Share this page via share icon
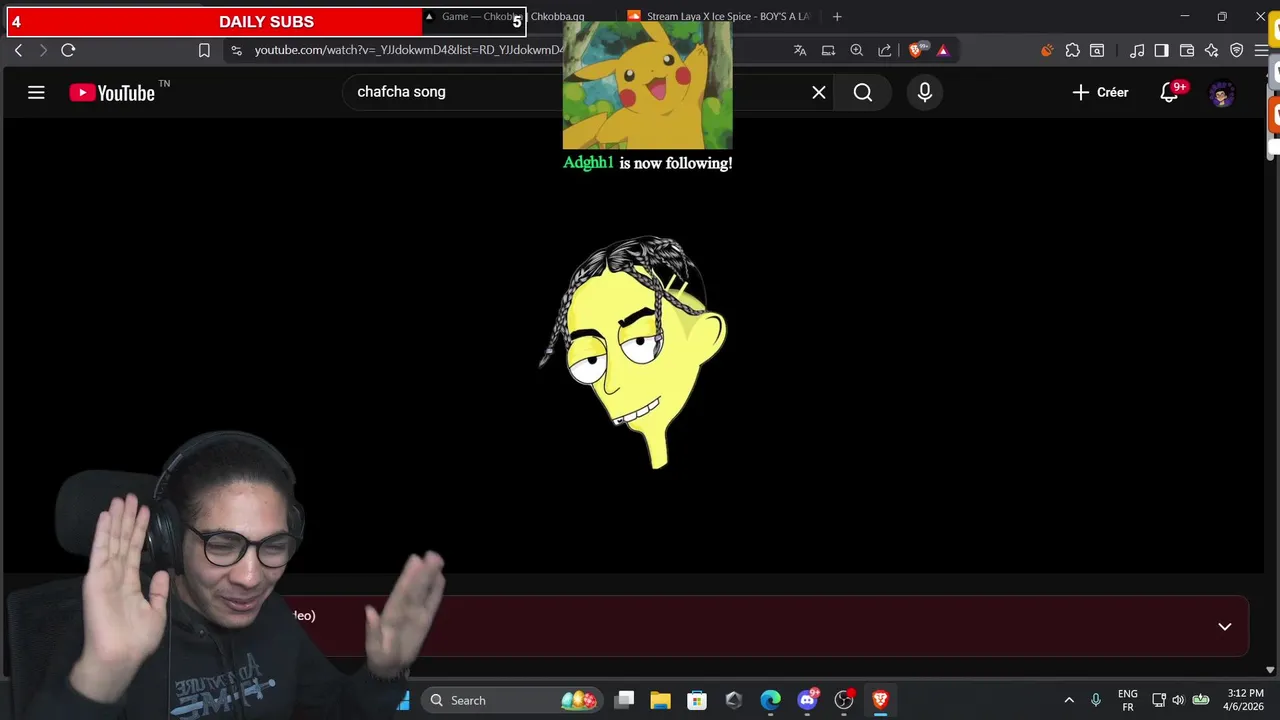This screenshot has width=1280, height=720. (885, 50)
